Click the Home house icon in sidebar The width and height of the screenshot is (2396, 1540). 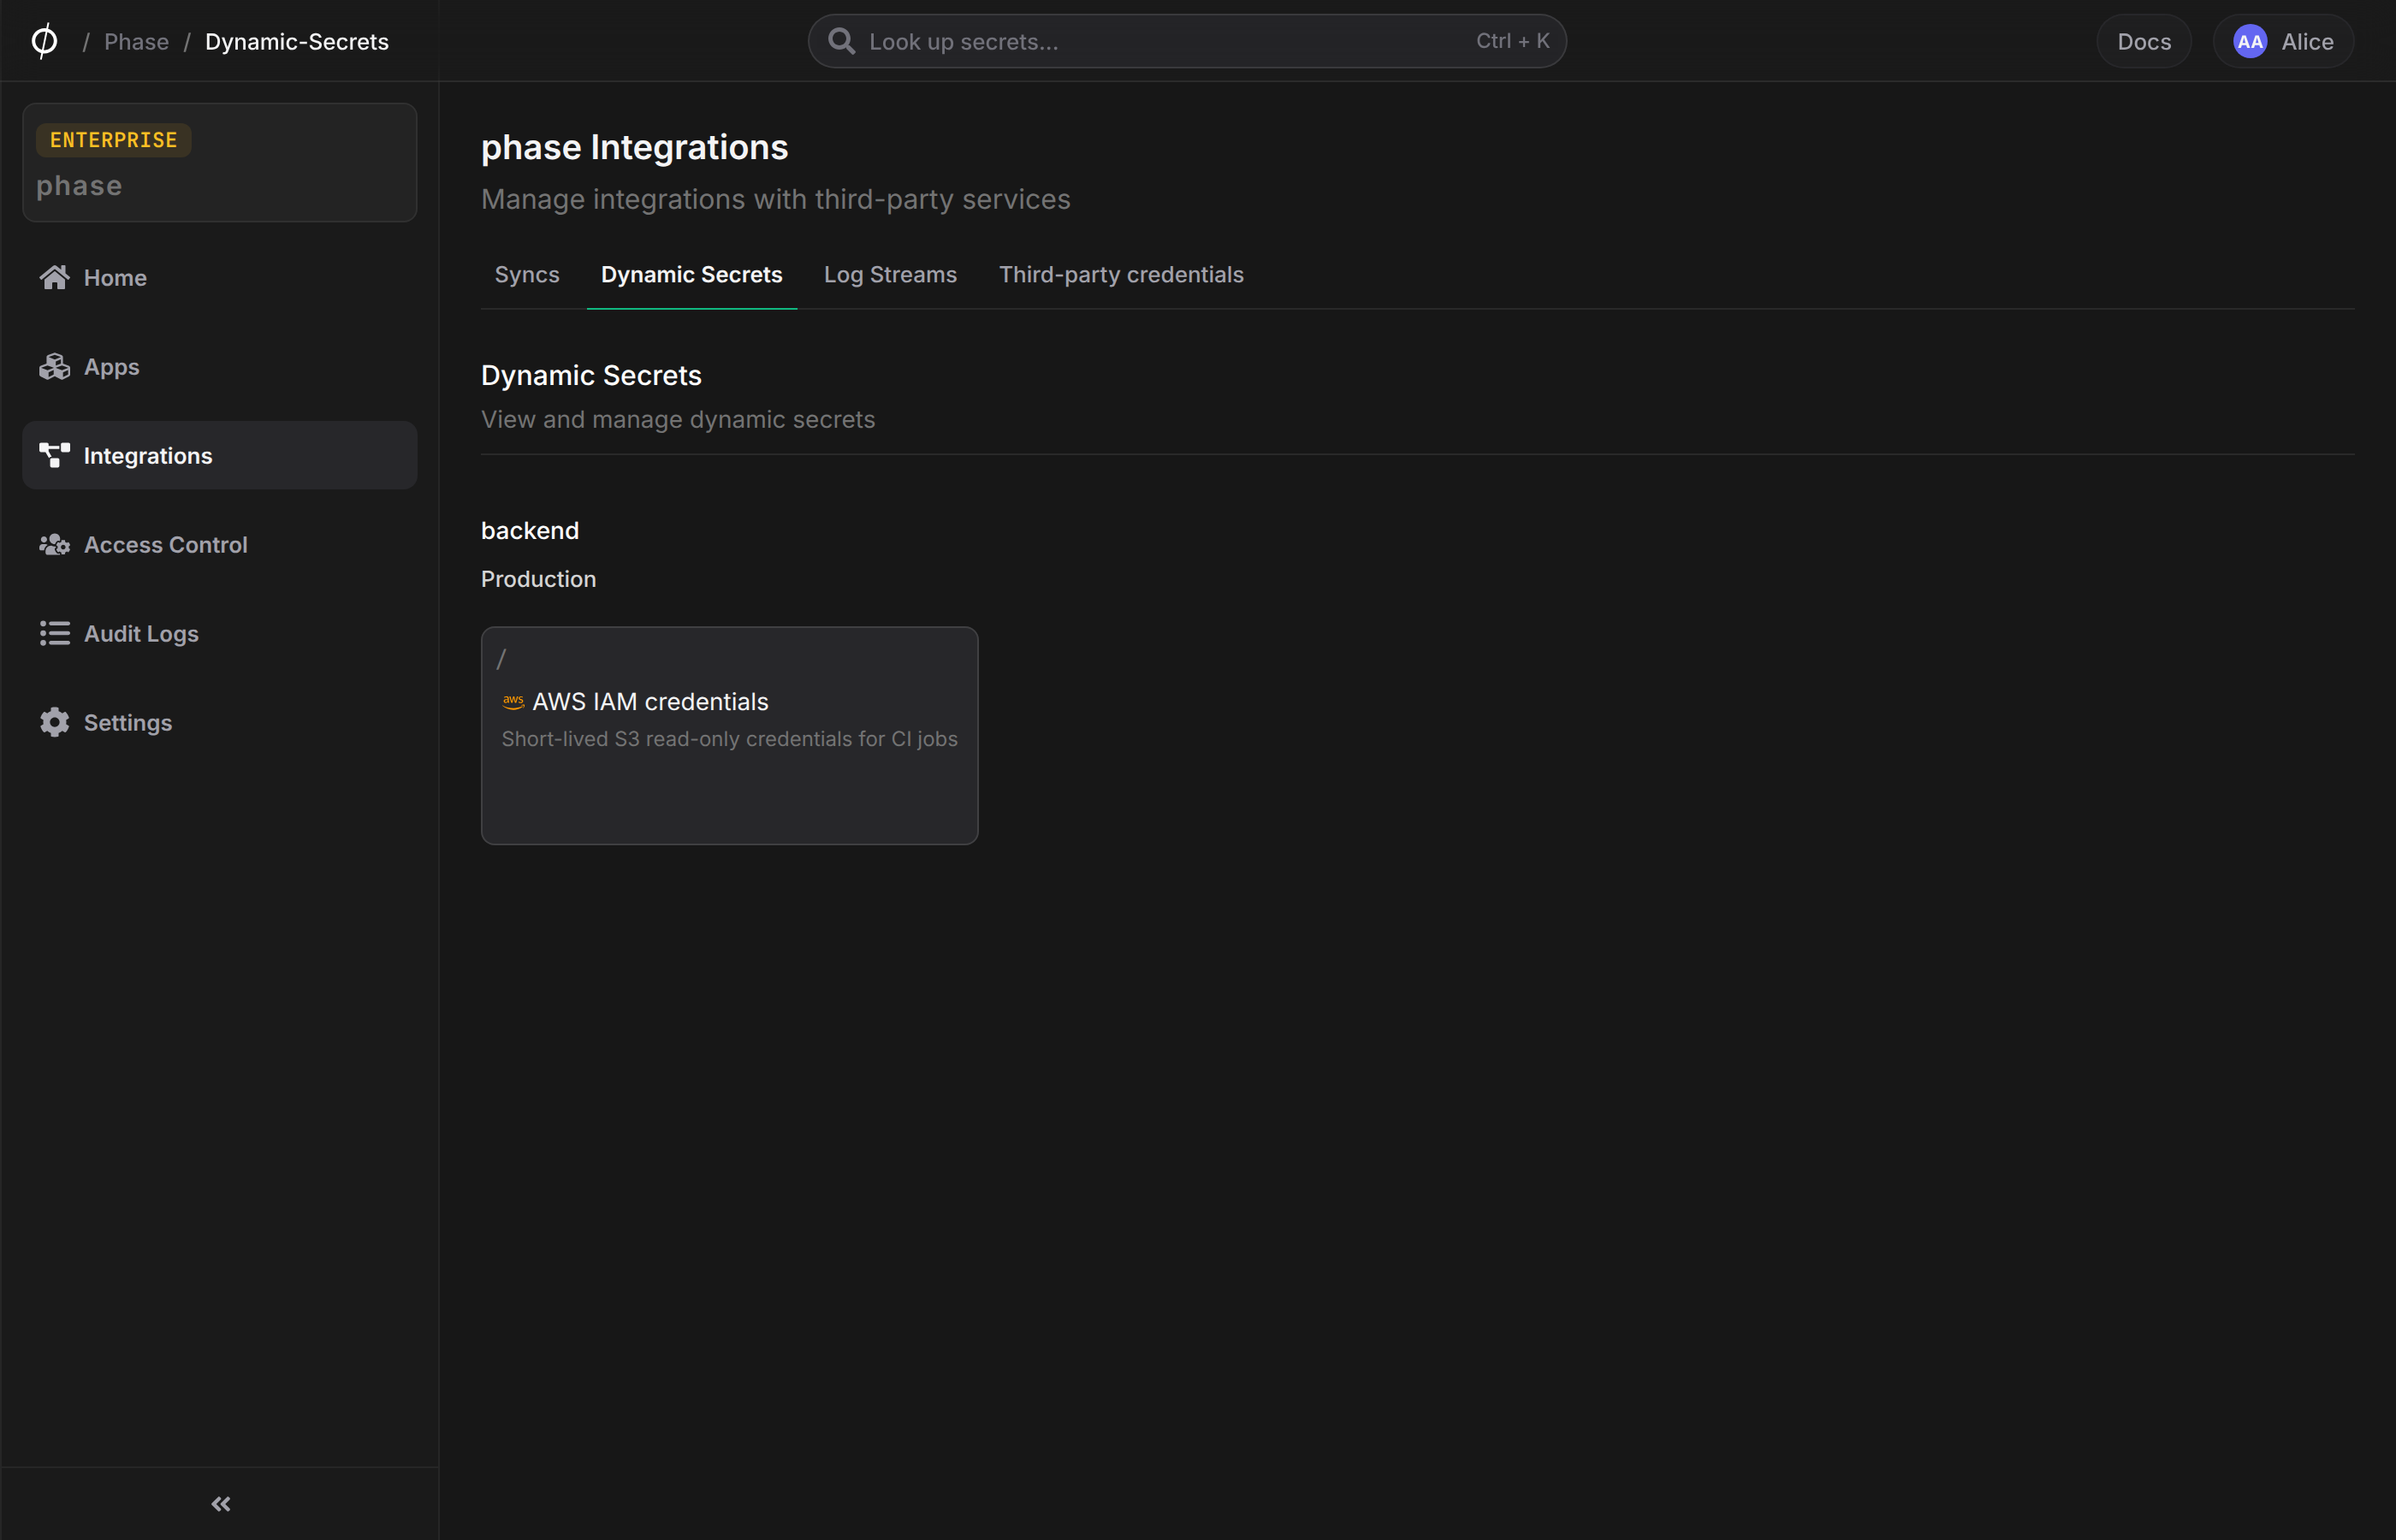pyautogui.click(x=54, y=277)
